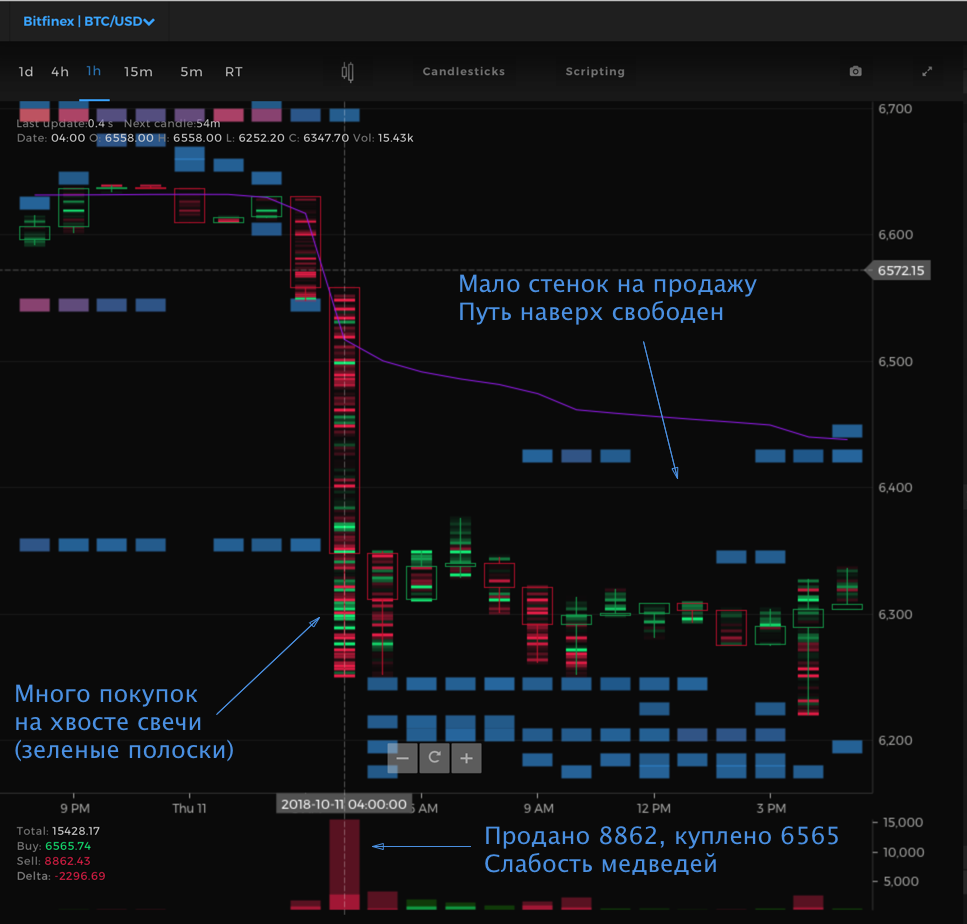Image resolution: width=967 pixels, height=924 pixels.
Task: Click the Vol: 15.43k readout
Action: (x=383, y=138)
